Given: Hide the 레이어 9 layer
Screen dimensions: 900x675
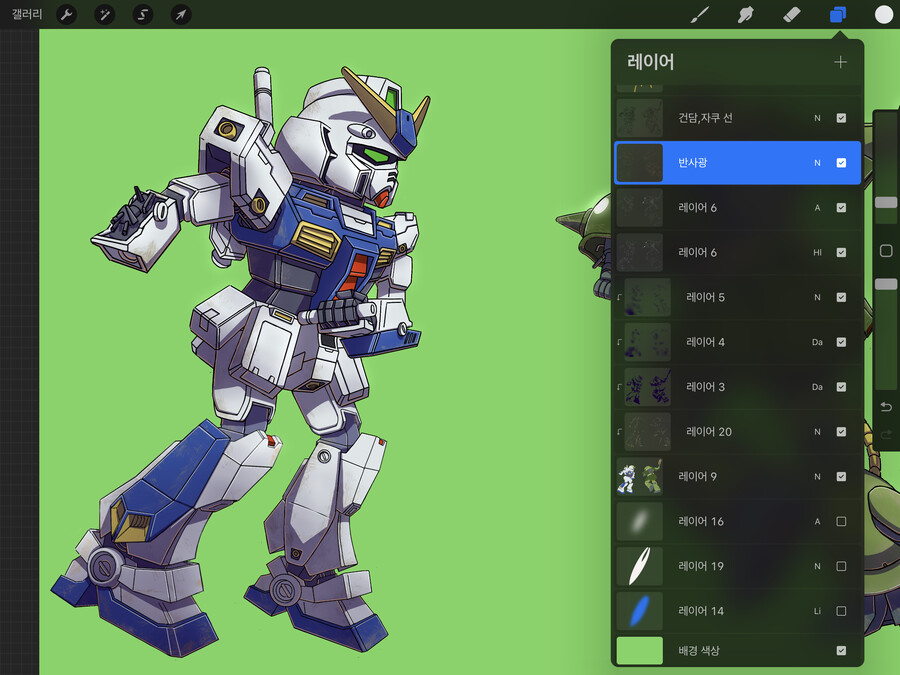Looking at the screenshot, I should pyautogui.click(x=841, y=476).
